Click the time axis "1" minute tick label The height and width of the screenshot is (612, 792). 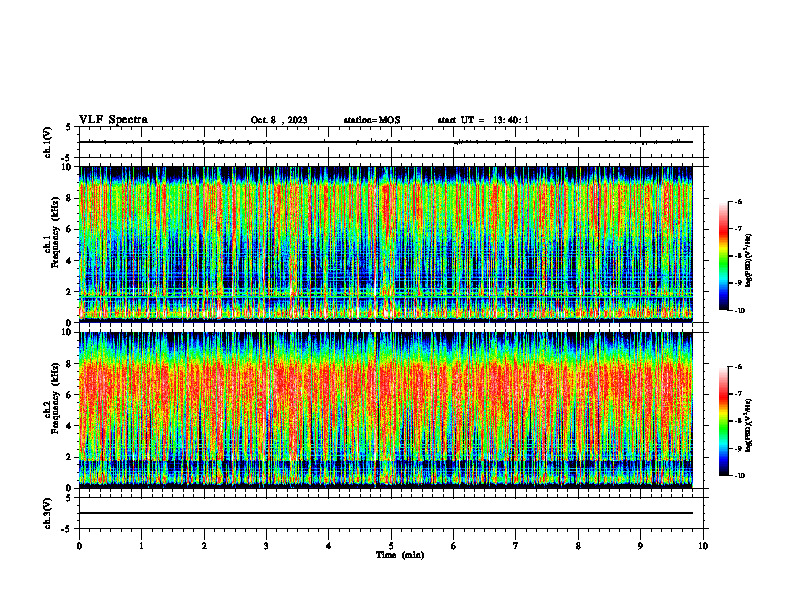(141, 546)
